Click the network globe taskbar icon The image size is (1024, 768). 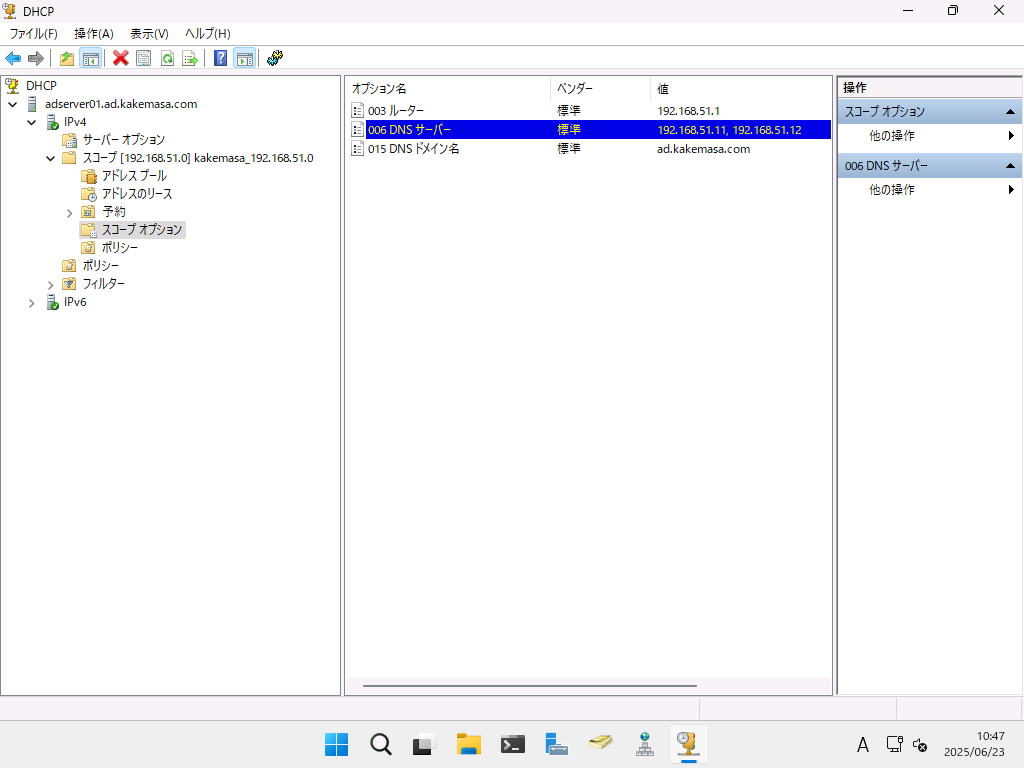tap(645, 744)
